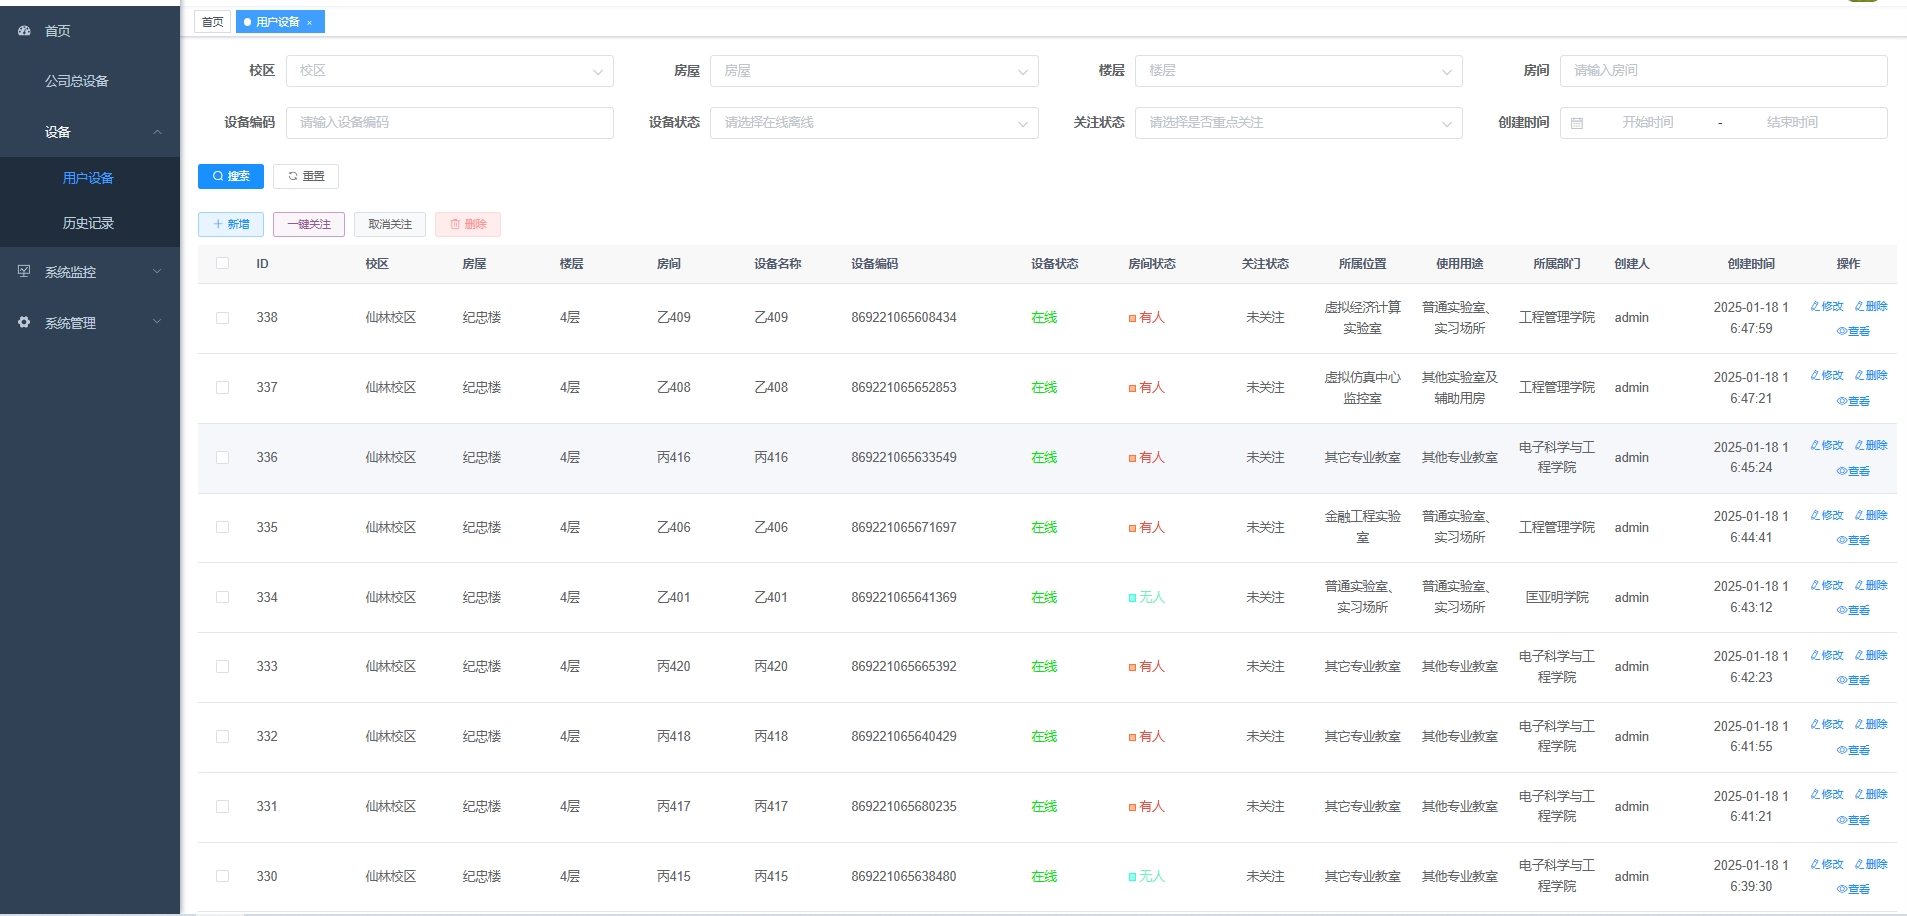Check the box for row ID 337
This screenshot has height=916, width=1907.
(222, 387)
